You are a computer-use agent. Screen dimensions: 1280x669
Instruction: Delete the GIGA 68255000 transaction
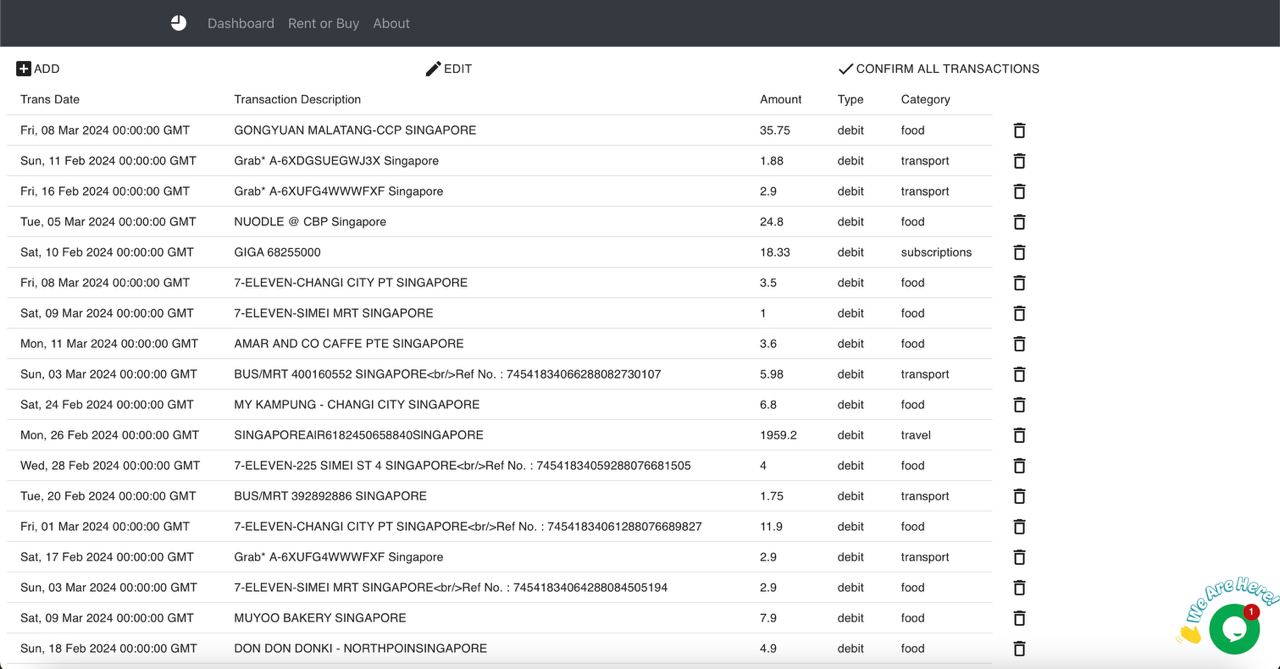[1019, 252]
